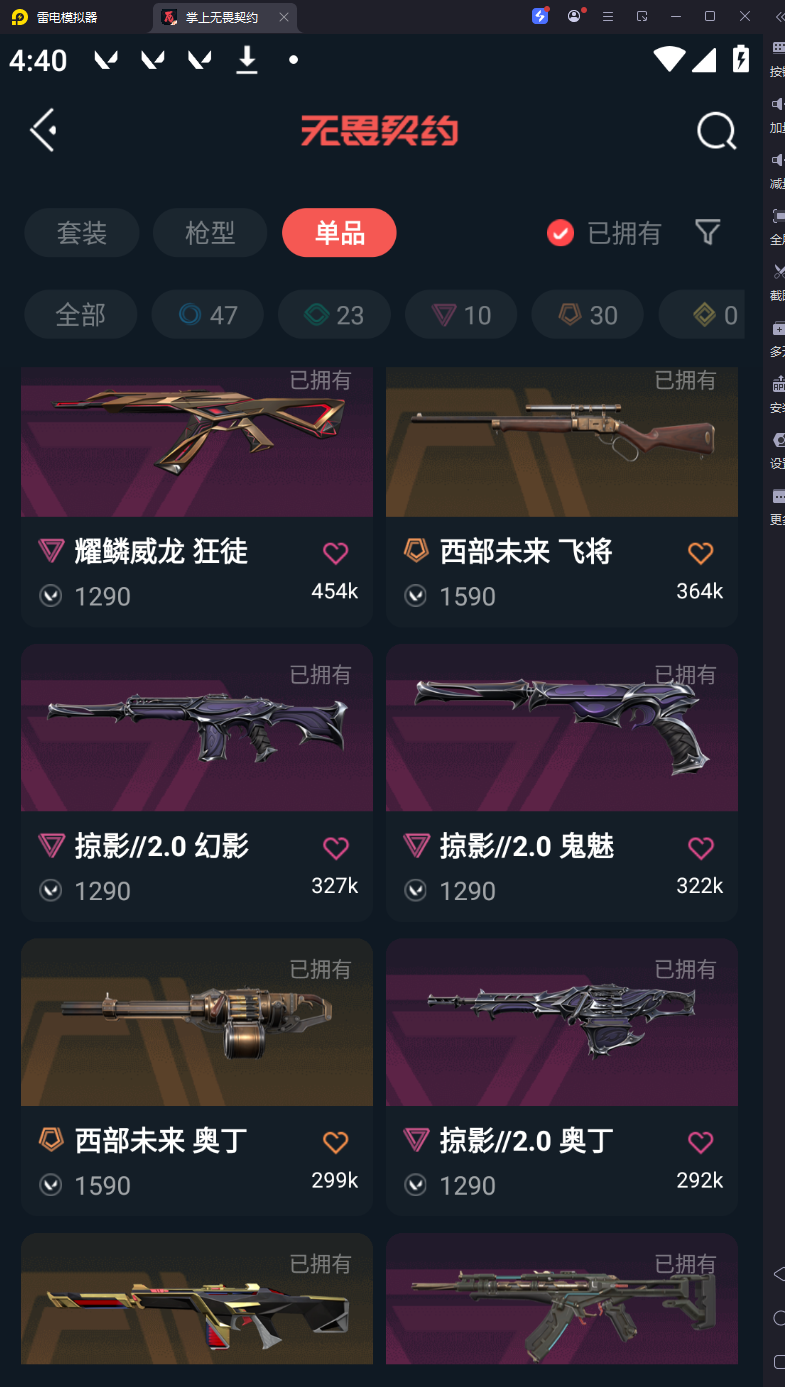
Task: Toggle the 已拥有 owned checkbox
Action: coord(560,233)
